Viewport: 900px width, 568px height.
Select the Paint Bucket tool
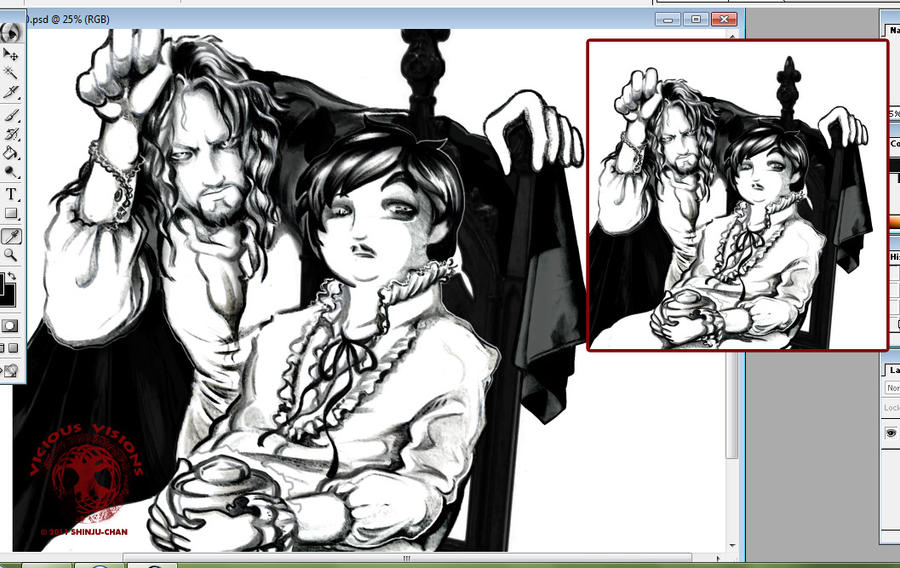click(11, 153)
